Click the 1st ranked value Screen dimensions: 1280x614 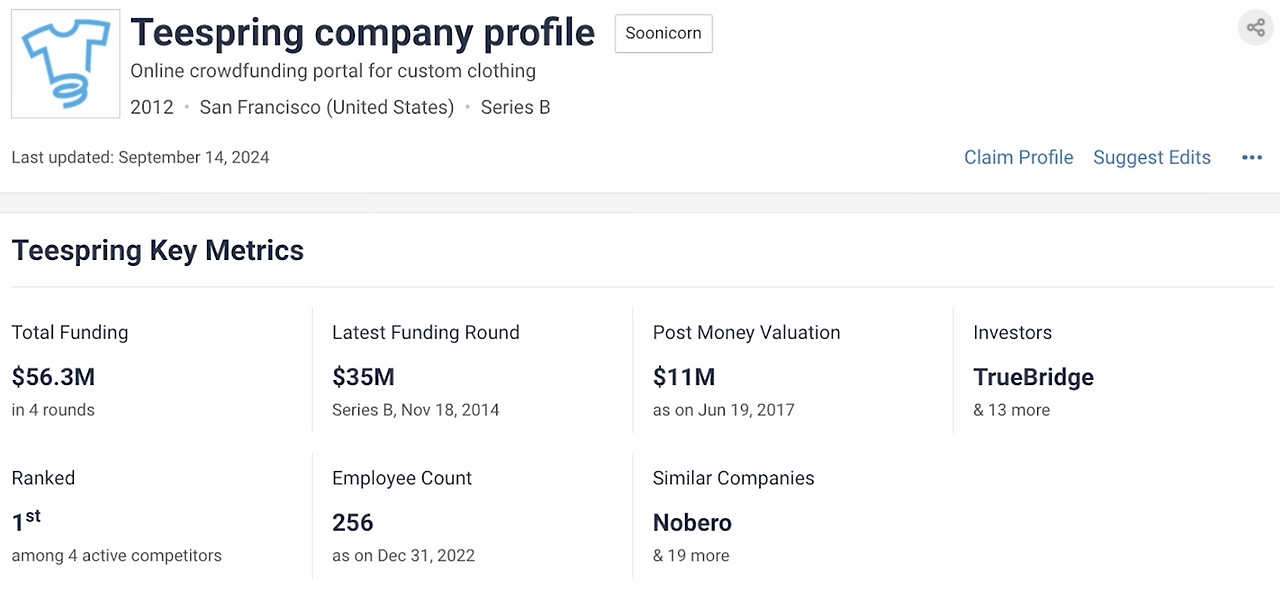coord(26,521)
